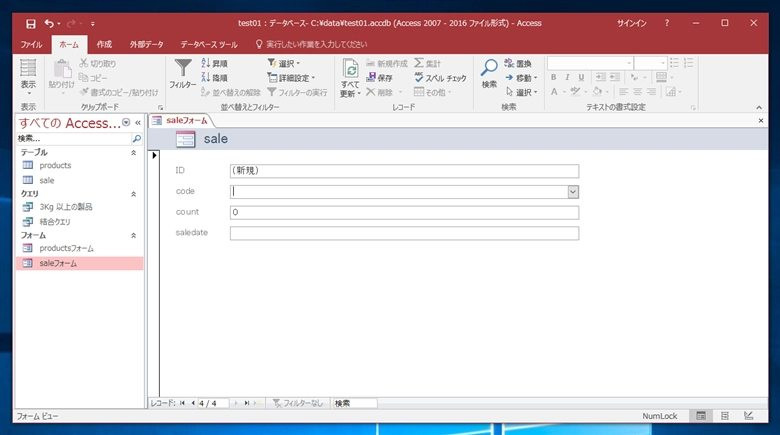Click the Tell me what you want box
The width and height of the screenshot is (780, 435).
pos(316,44)
